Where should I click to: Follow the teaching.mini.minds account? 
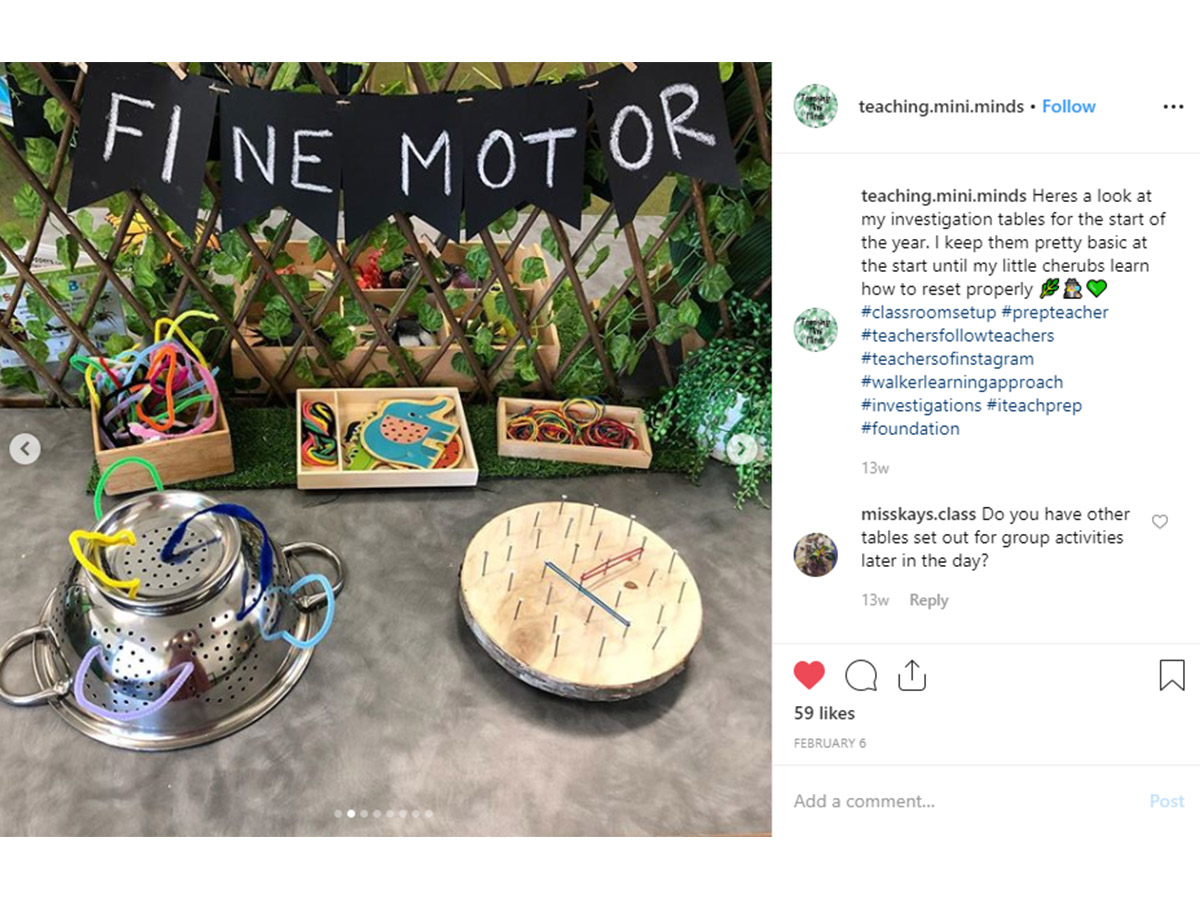[x=1069, y=106]
